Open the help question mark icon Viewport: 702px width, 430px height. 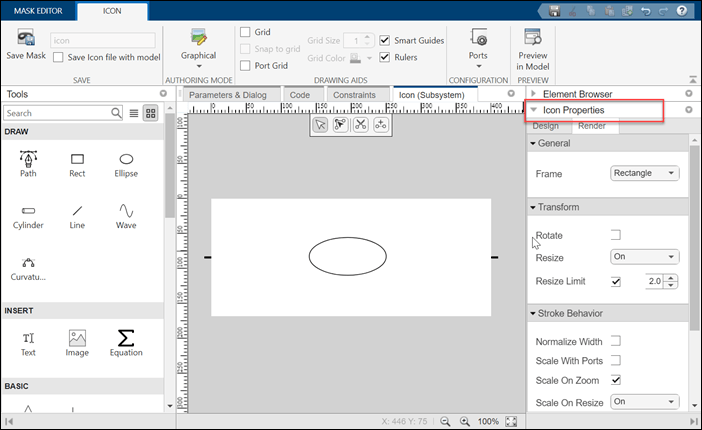[681, 11]
